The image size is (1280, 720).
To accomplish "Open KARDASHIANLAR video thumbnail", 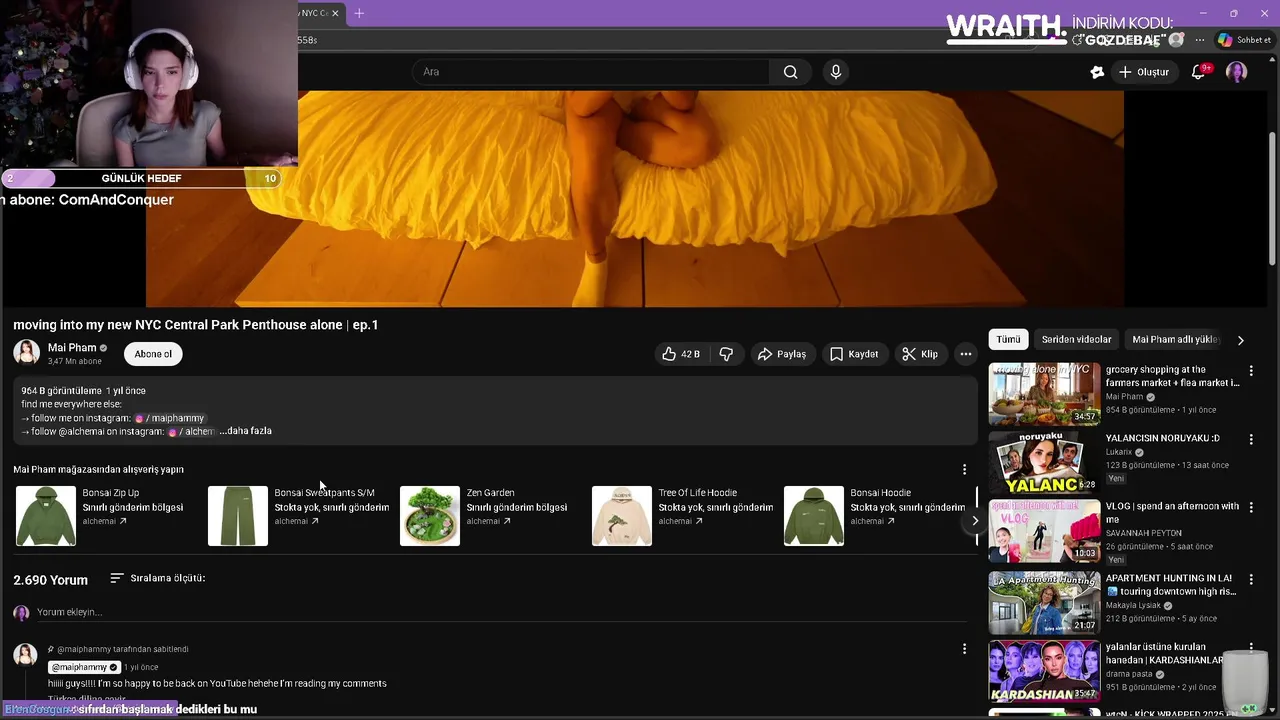I will coord(1044,671).
